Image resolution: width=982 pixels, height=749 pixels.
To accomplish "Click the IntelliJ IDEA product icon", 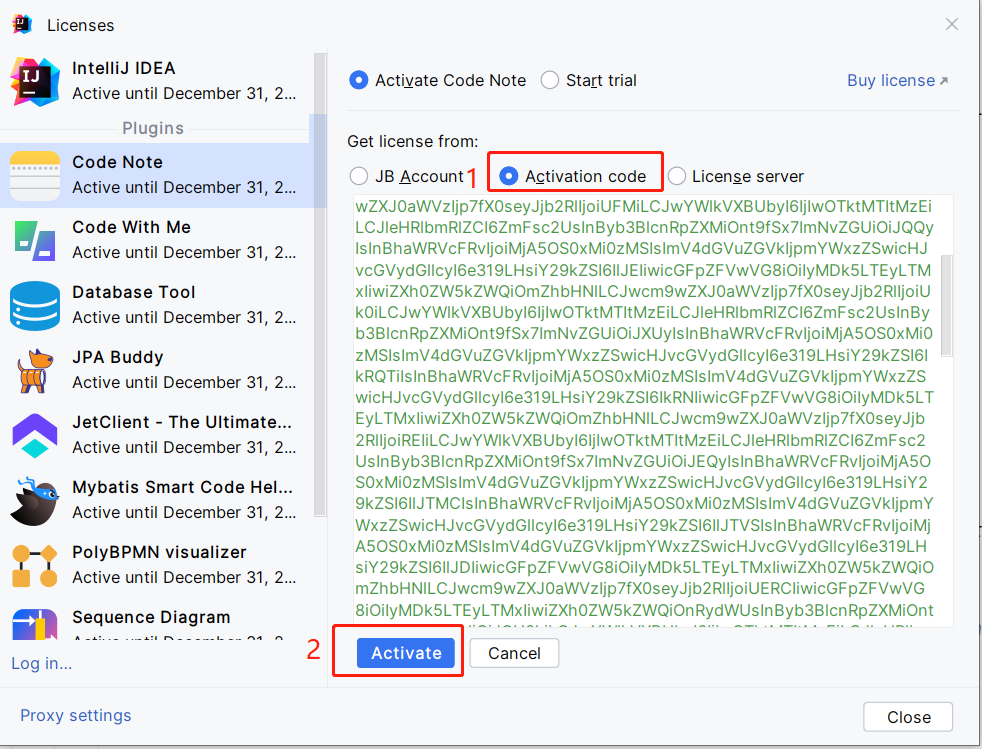I will pyautogui.click(x=35, y=82).
